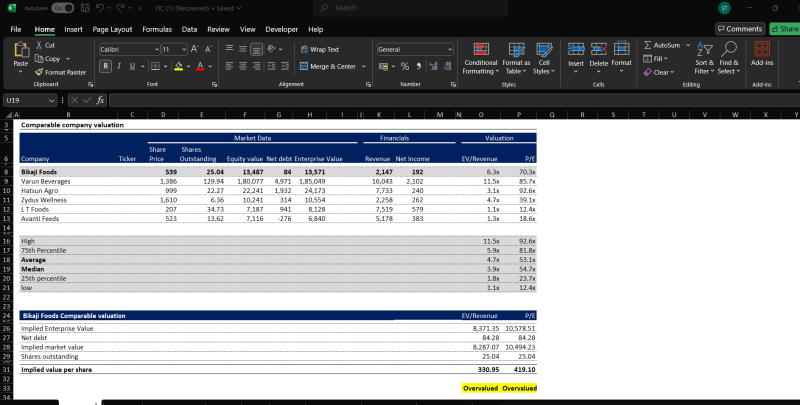Click the Accounting Number Format icon
Viewport: 800px width, 405px height.
point(384,66)
